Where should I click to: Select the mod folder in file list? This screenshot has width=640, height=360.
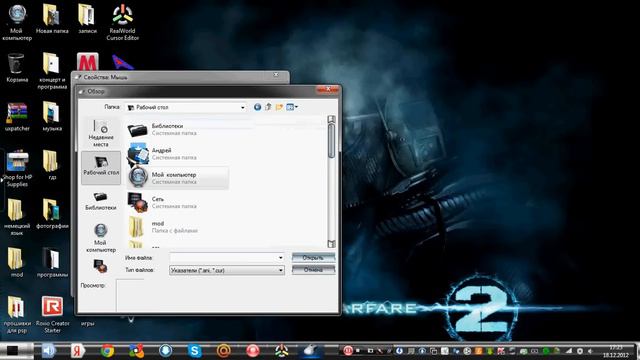click(178, 227)
